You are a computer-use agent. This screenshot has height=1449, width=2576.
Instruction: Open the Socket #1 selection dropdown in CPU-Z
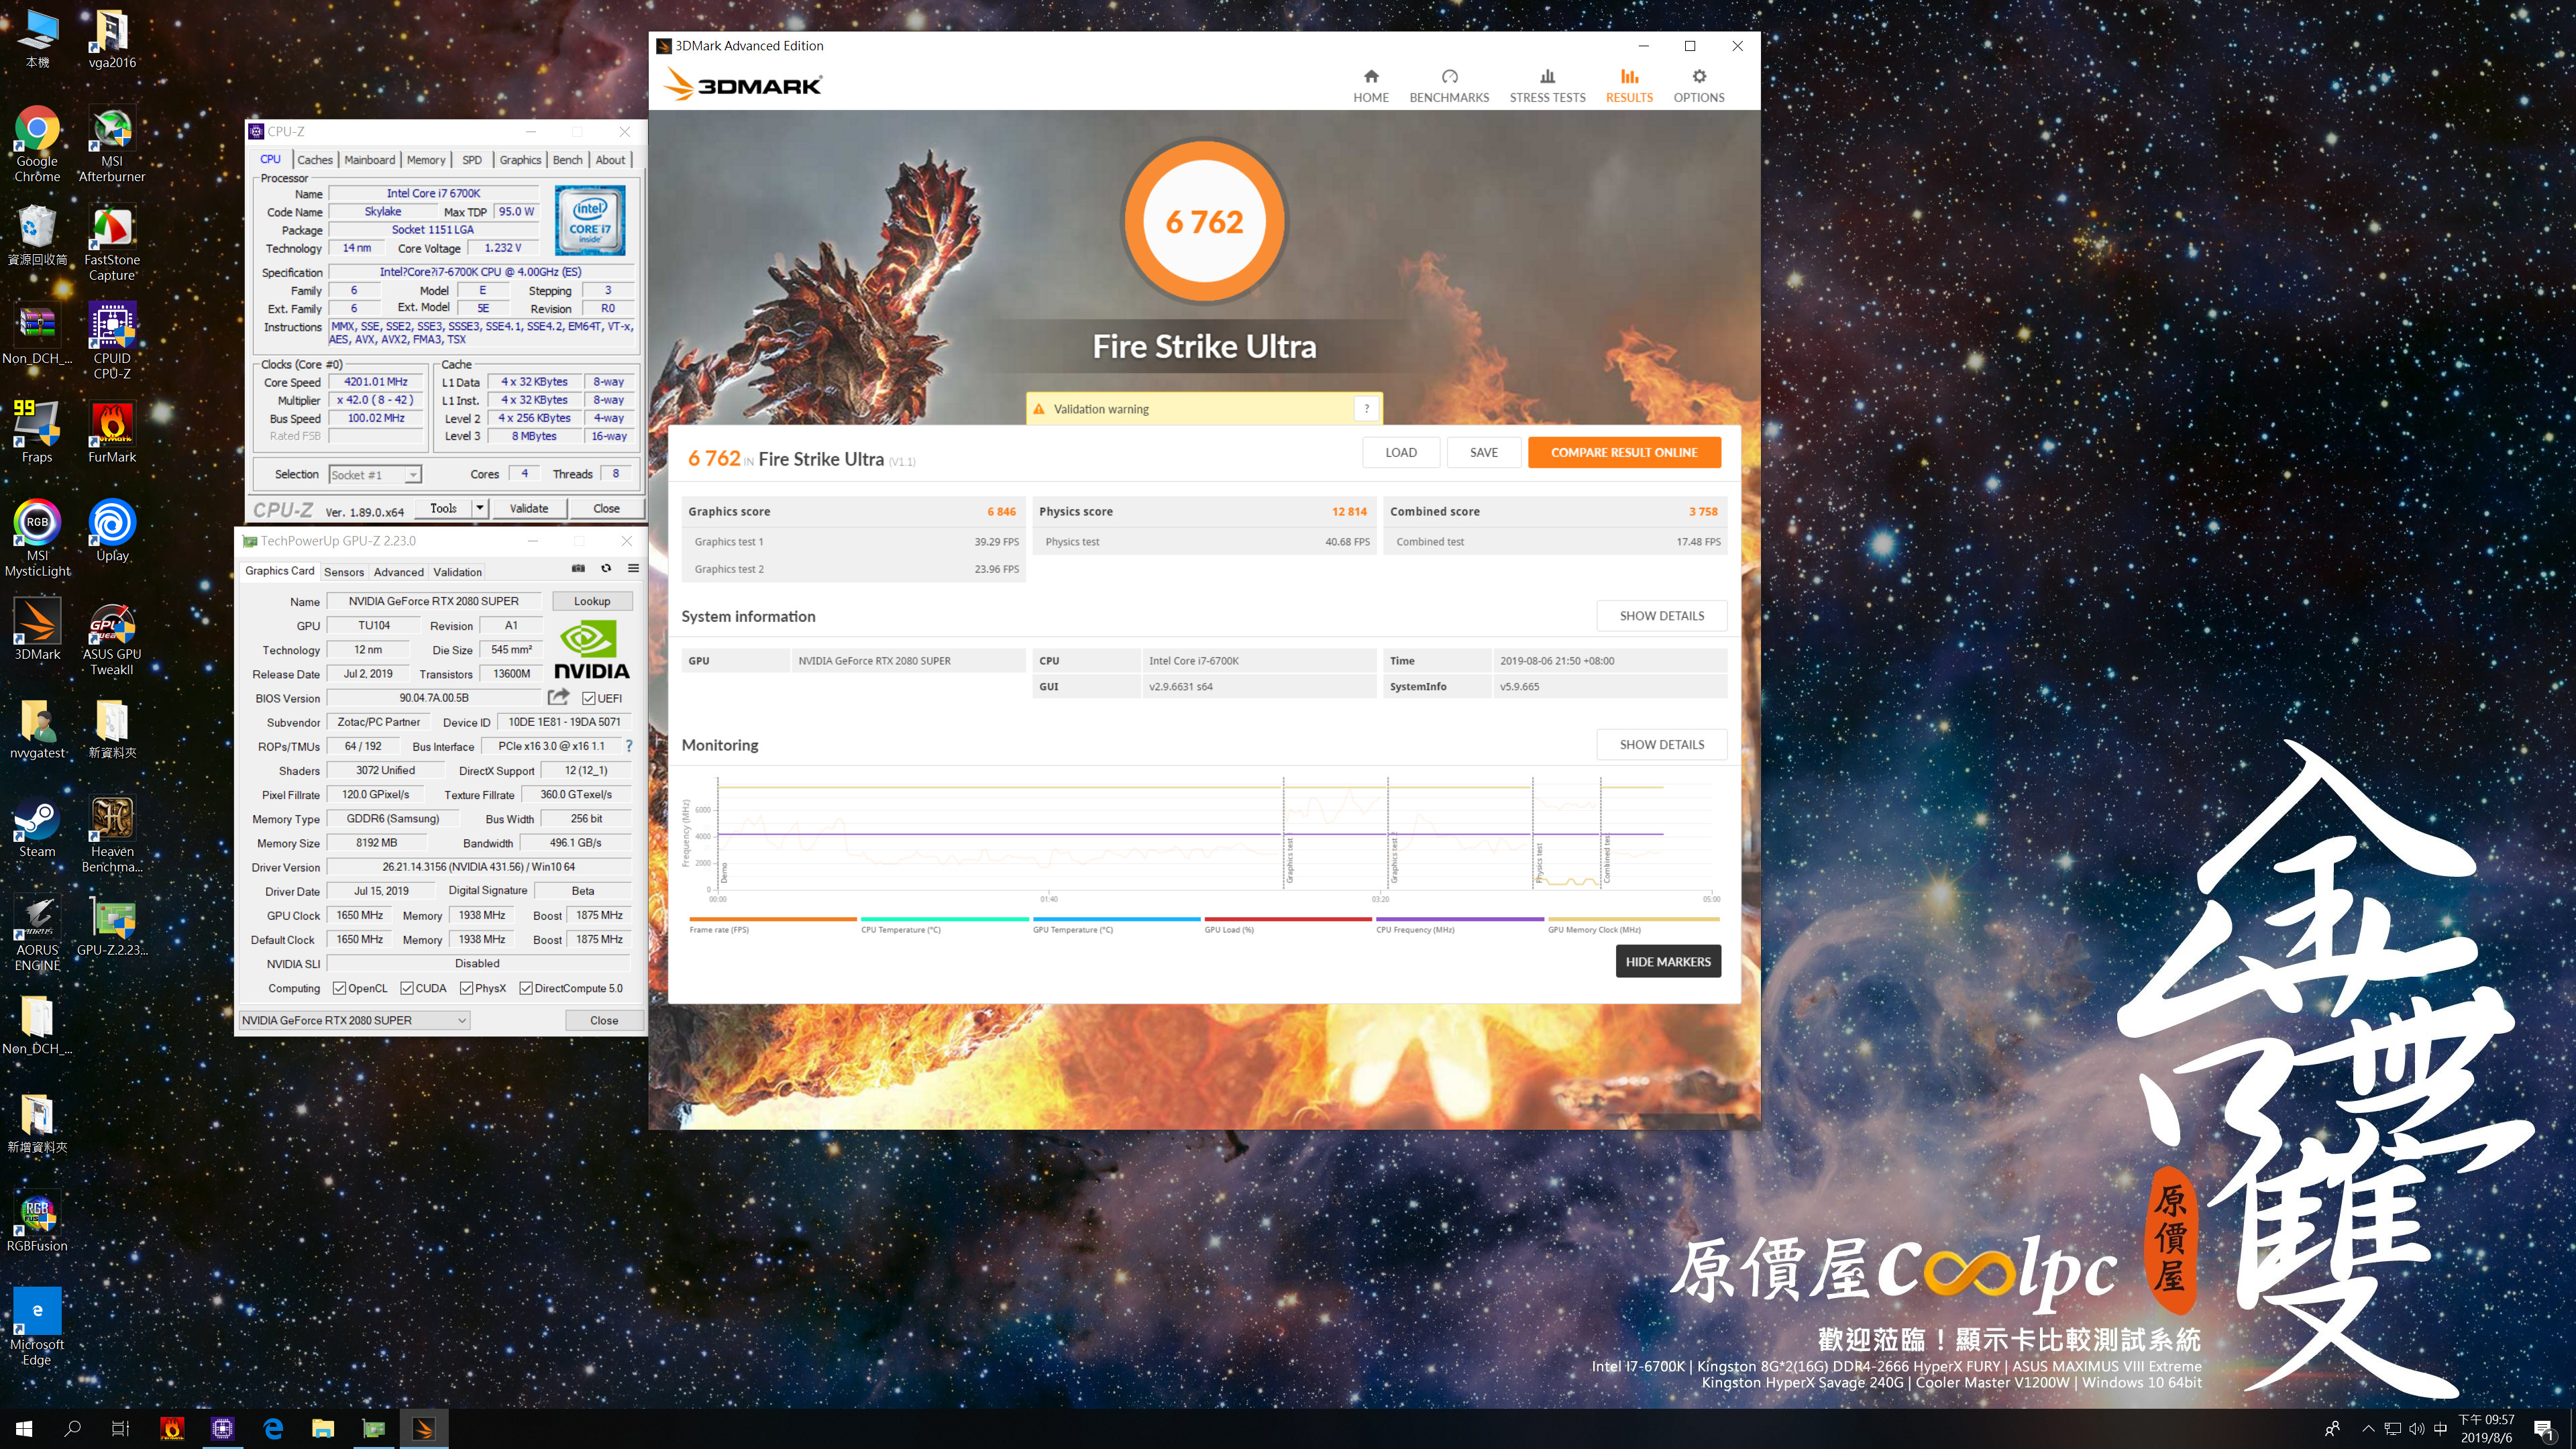pos(375,475)
